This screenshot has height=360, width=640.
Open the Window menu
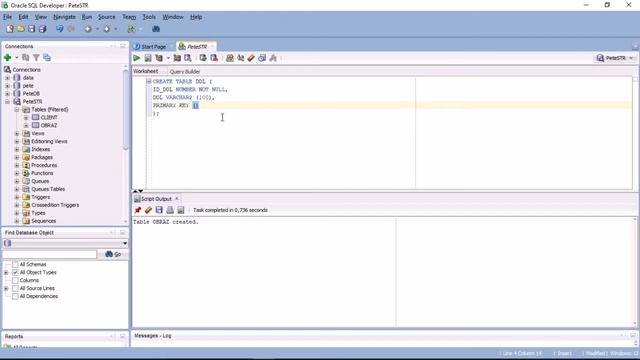173,17
